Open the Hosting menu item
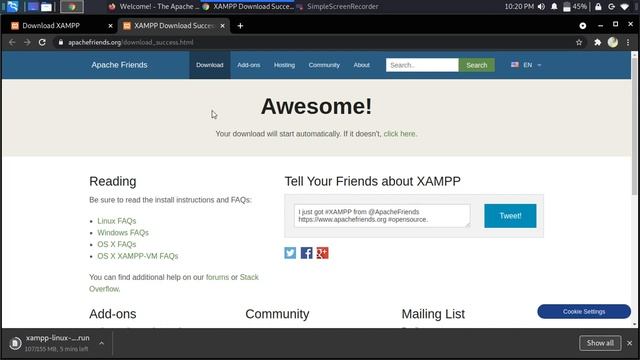Viewport: 640px width, 360px height. pos(284,65)
